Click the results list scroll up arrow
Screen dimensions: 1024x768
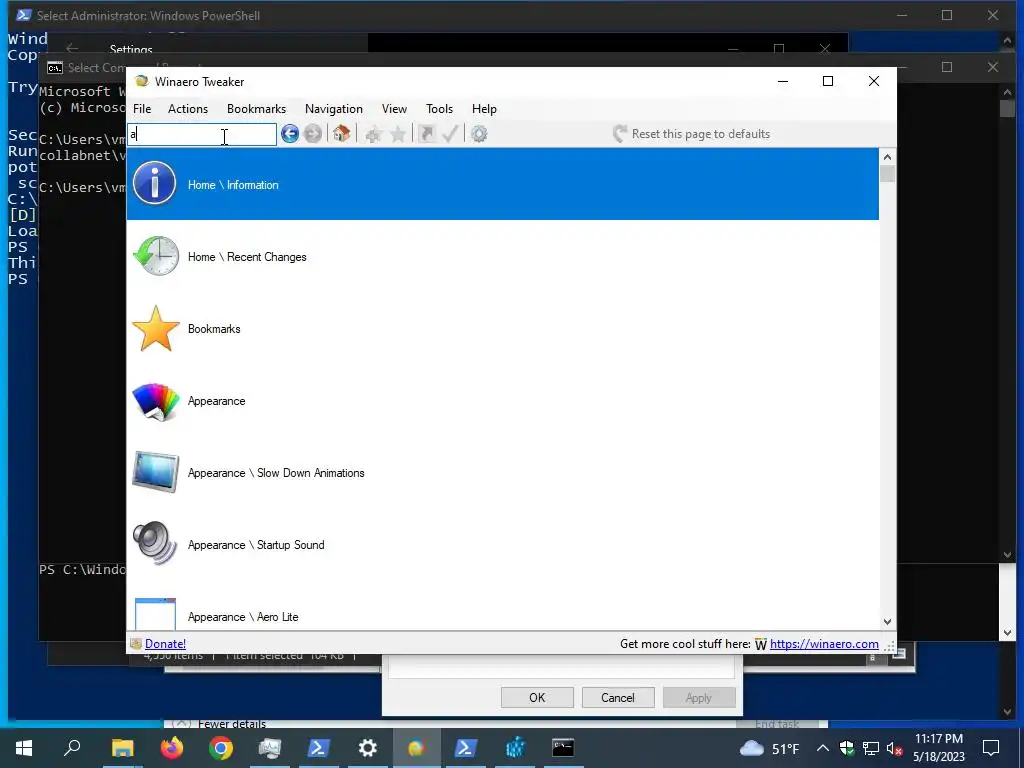coord(887,157)
